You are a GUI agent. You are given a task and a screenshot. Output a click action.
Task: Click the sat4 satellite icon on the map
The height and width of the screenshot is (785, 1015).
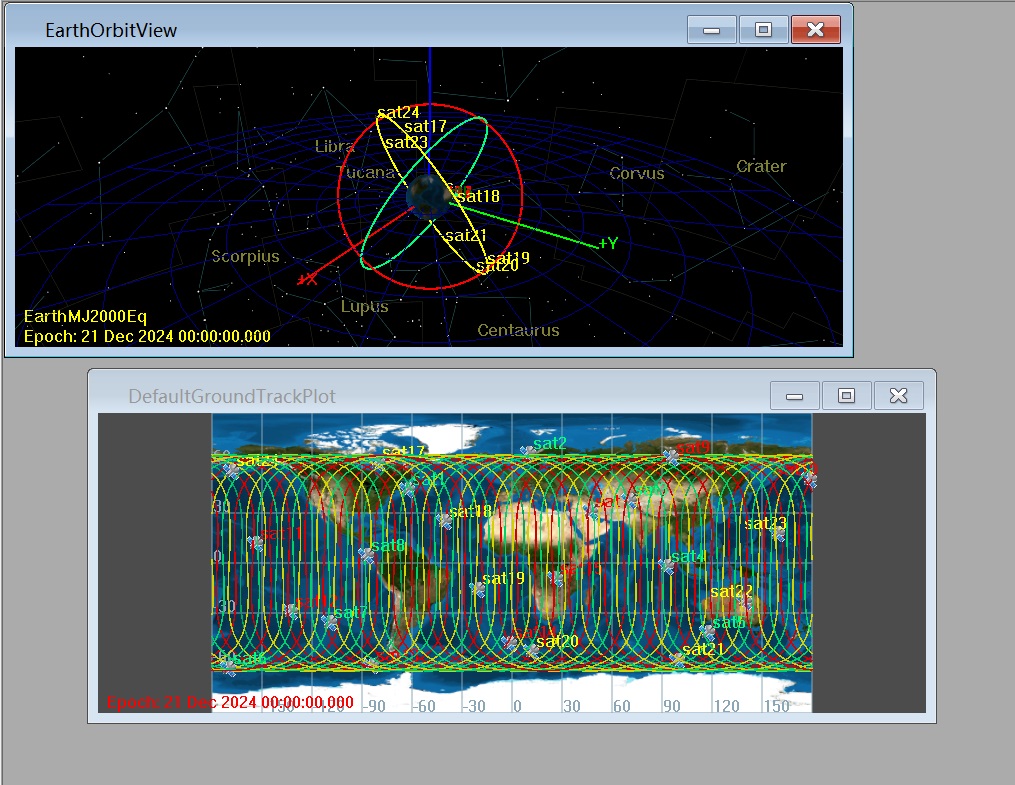tap(666, 566)
